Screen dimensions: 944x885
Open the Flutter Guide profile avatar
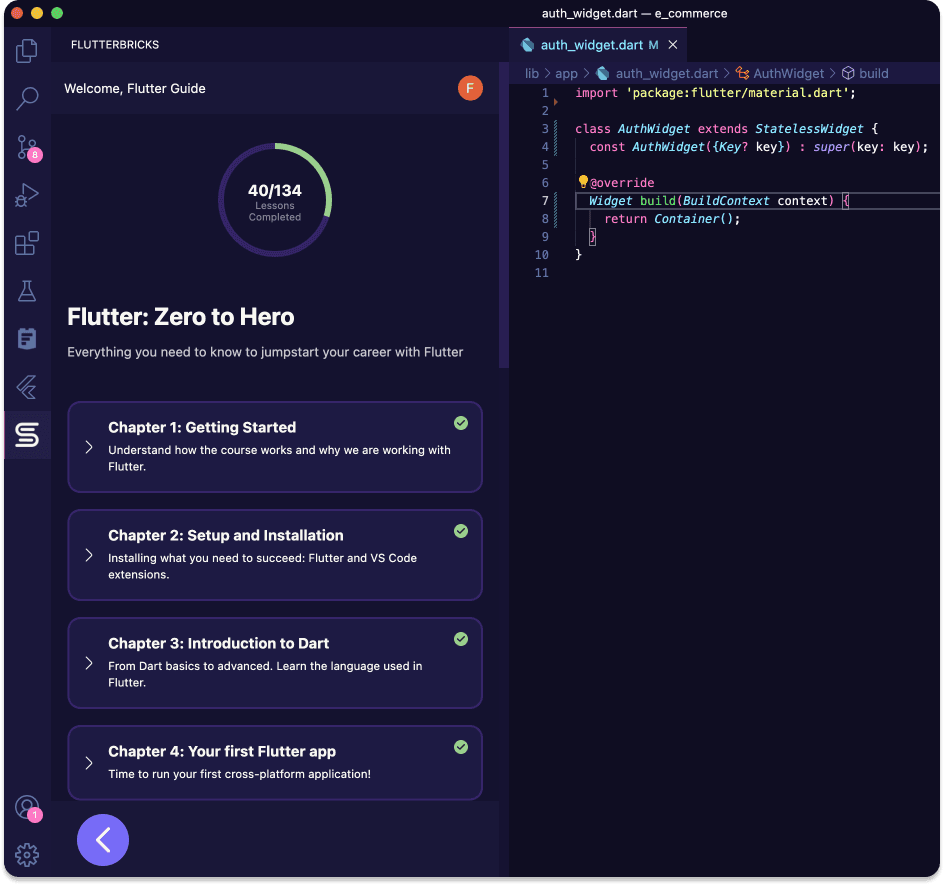tap(470, 88)
